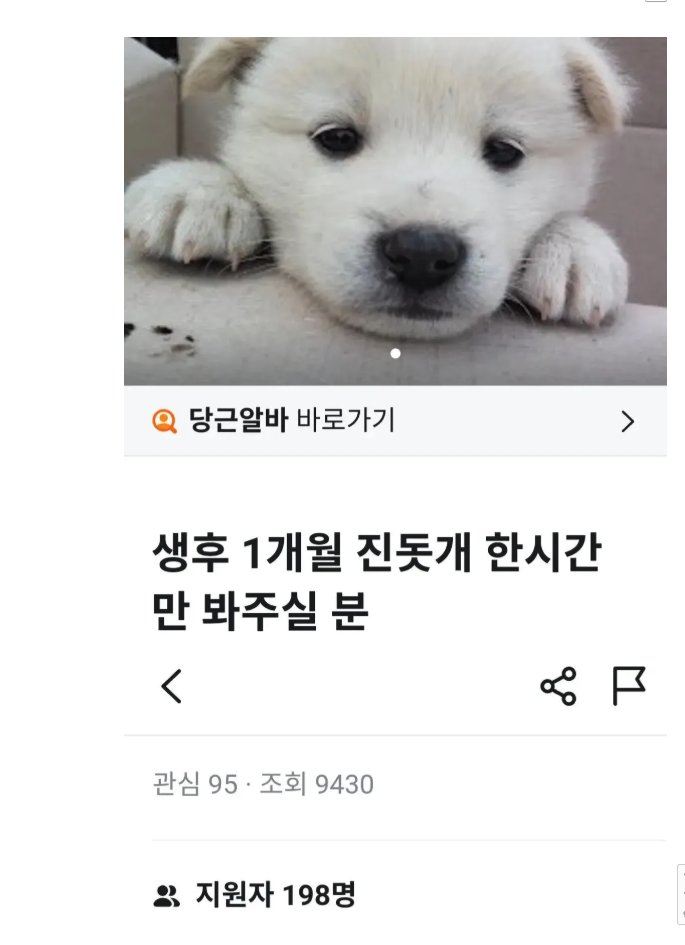The height and width of the screenshot is (945, 685).
Task: Select the white carousel dot indicator
Action: (x=395, y=353)
